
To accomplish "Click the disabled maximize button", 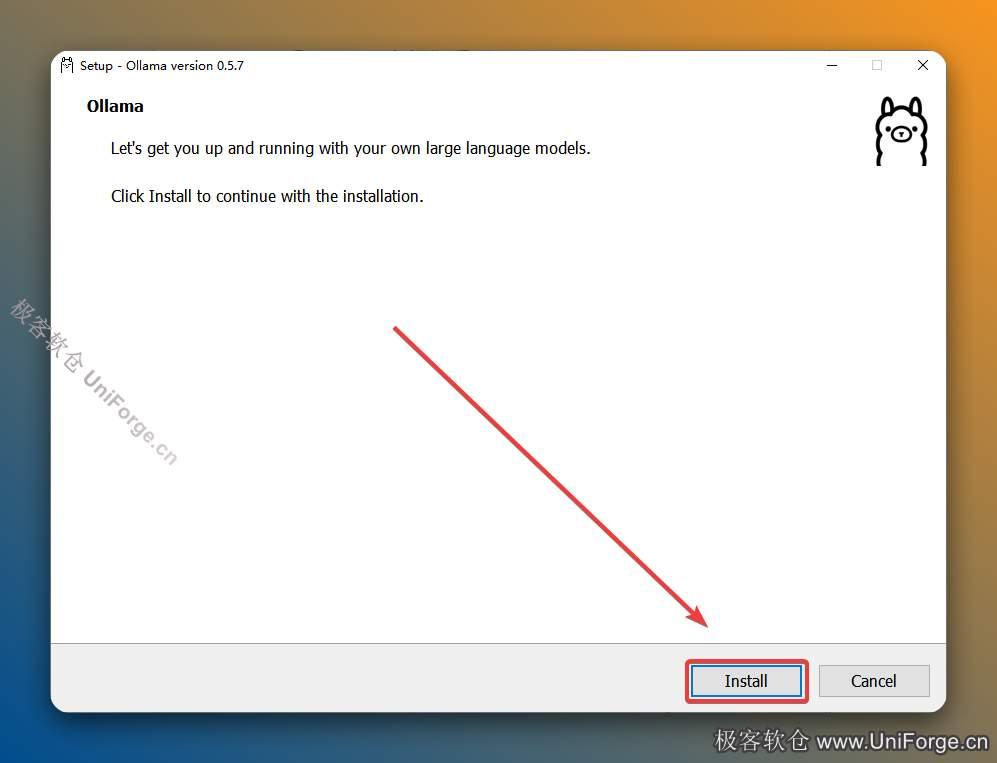I will 877,65.
